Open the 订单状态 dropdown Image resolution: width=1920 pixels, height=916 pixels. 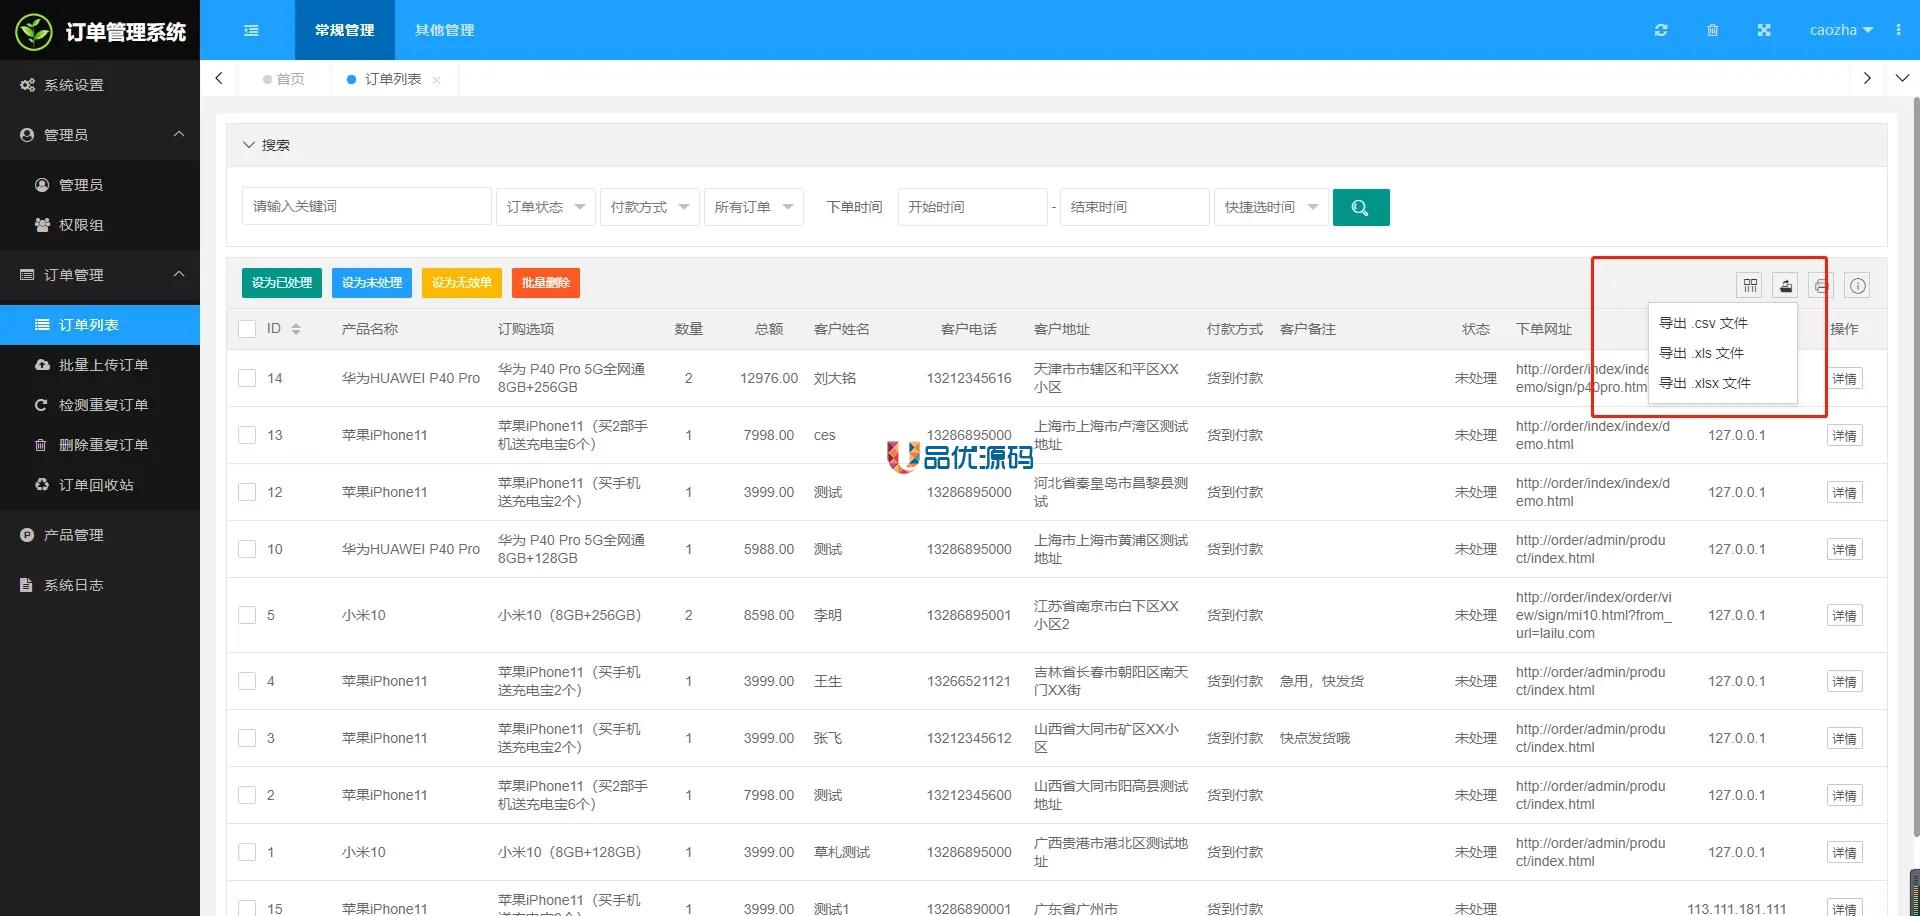tap(546, 207)
